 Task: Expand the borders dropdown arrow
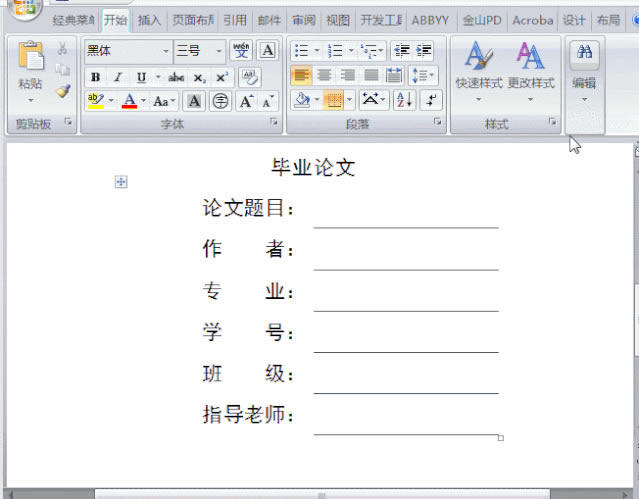pyautogui.click(x=349, y=100)
